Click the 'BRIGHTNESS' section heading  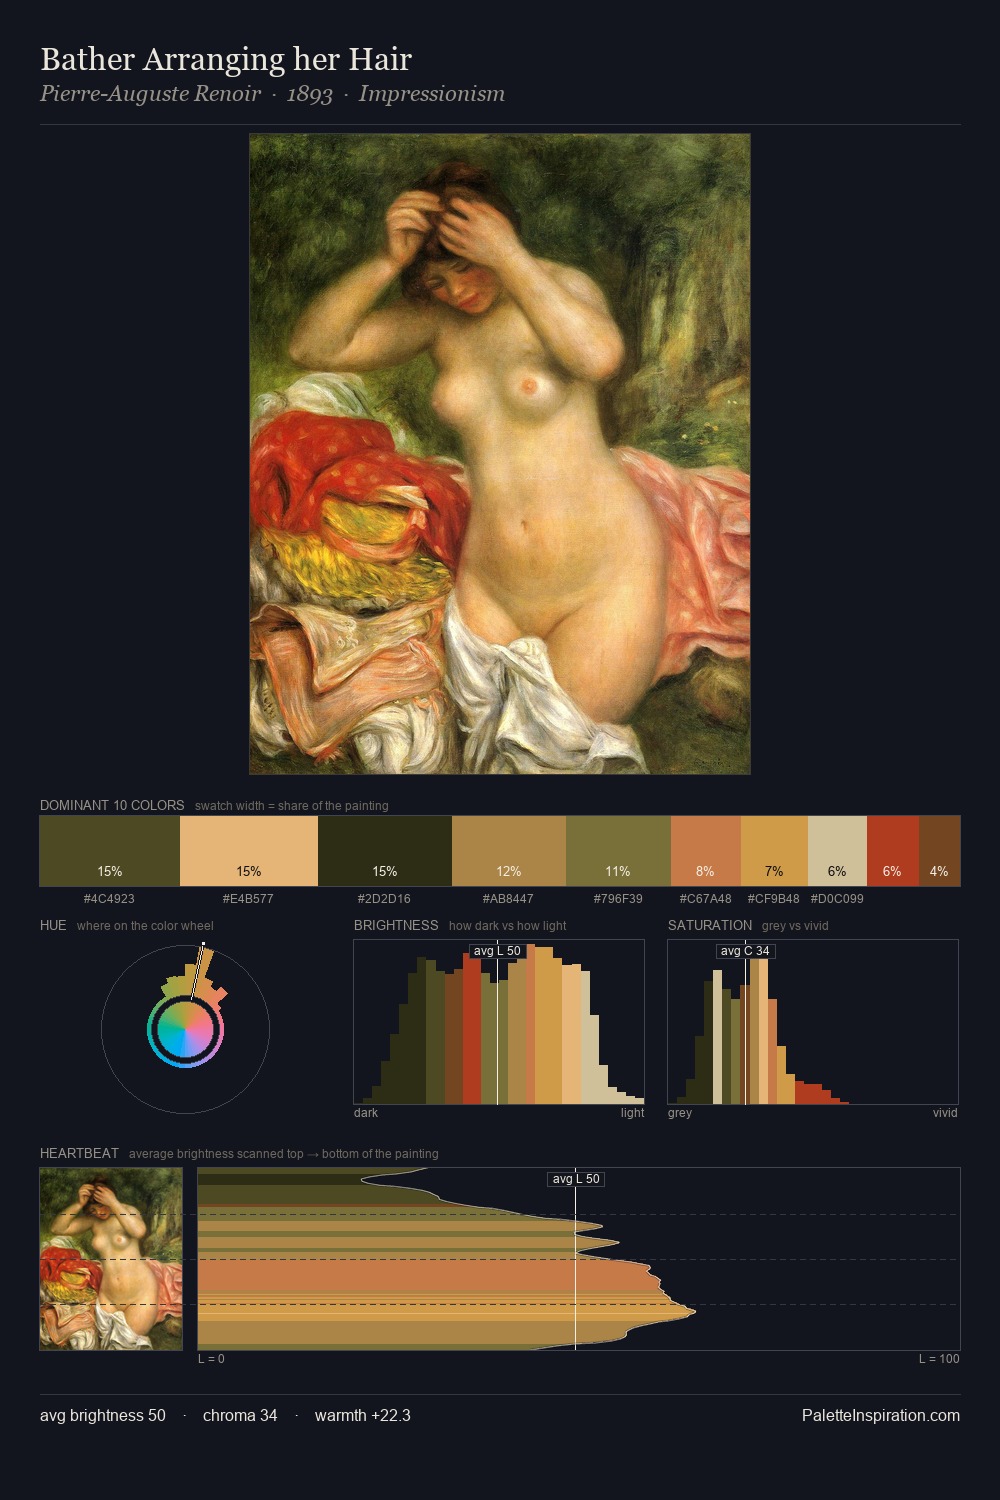(x=396, y=925)
